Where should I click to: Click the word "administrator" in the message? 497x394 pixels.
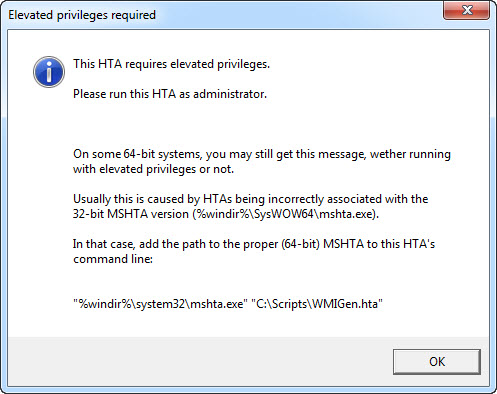point(230,94)
